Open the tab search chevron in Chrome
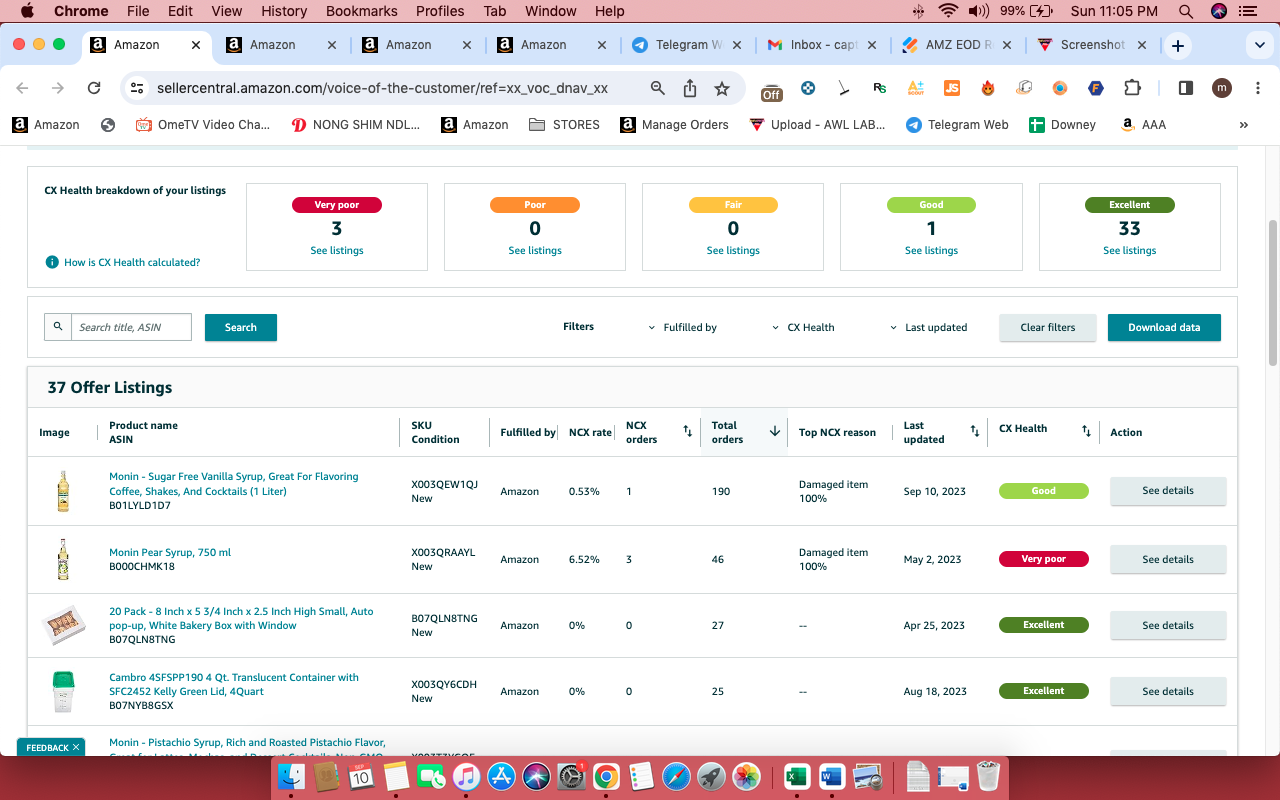 tap(1259, 45)
